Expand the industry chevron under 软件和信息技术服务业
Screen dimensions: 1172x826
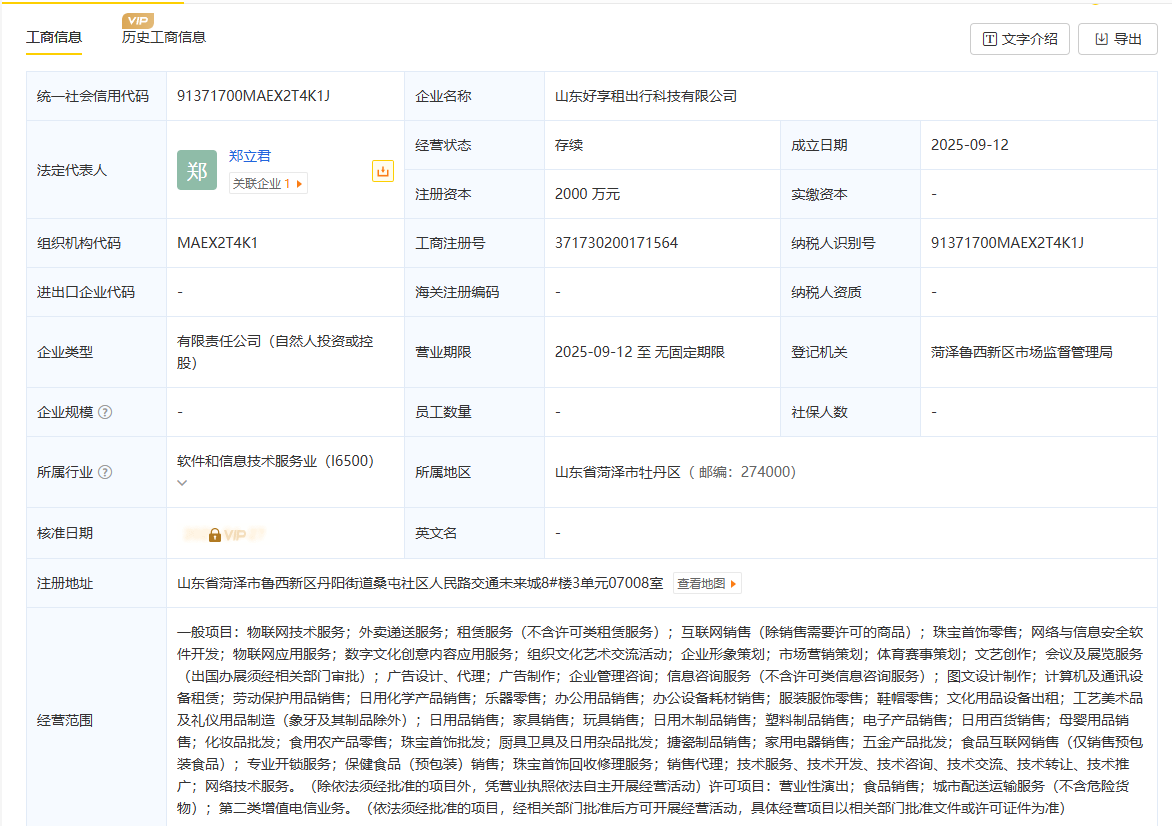tap(182, 483)
